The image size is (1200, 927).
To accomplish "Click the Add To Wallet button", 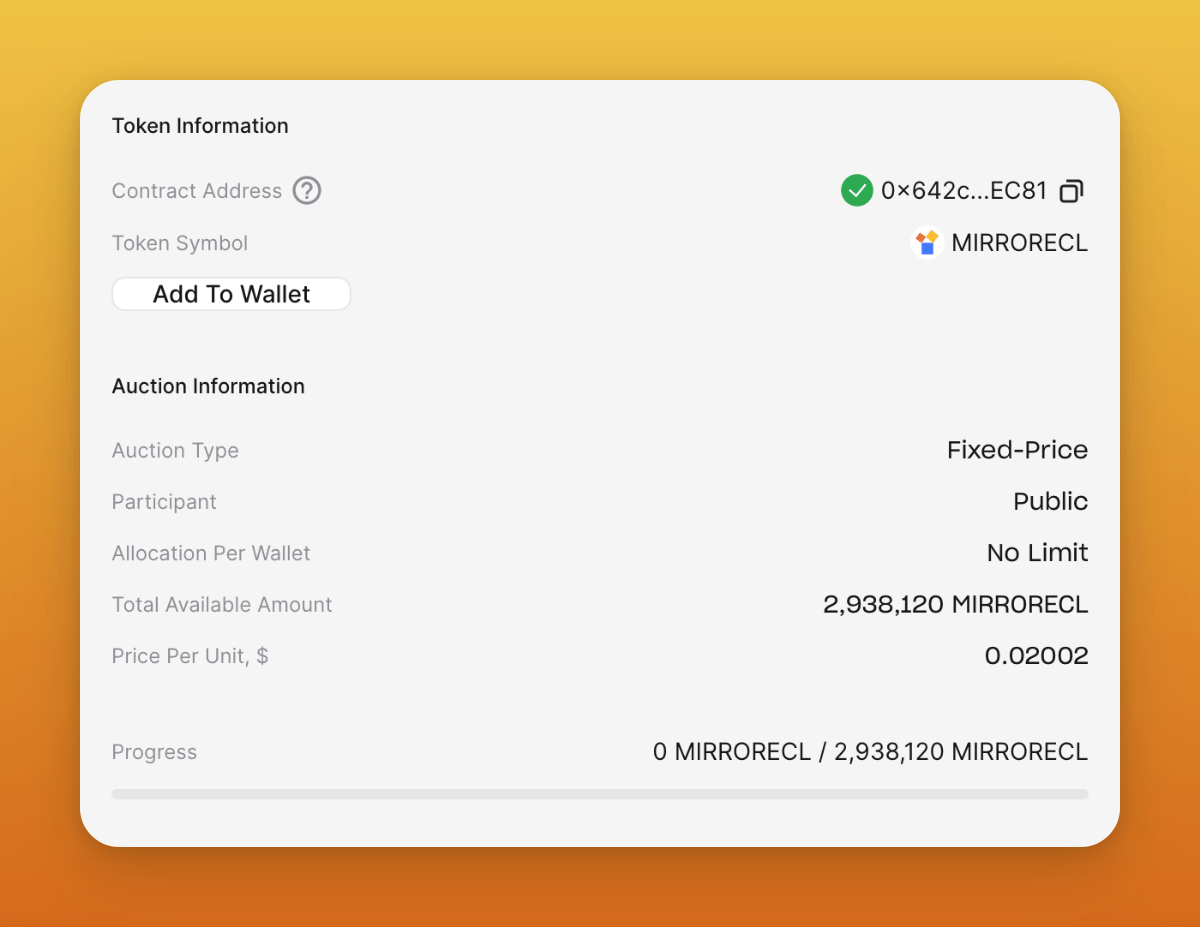I will click(x=231, y=294).
